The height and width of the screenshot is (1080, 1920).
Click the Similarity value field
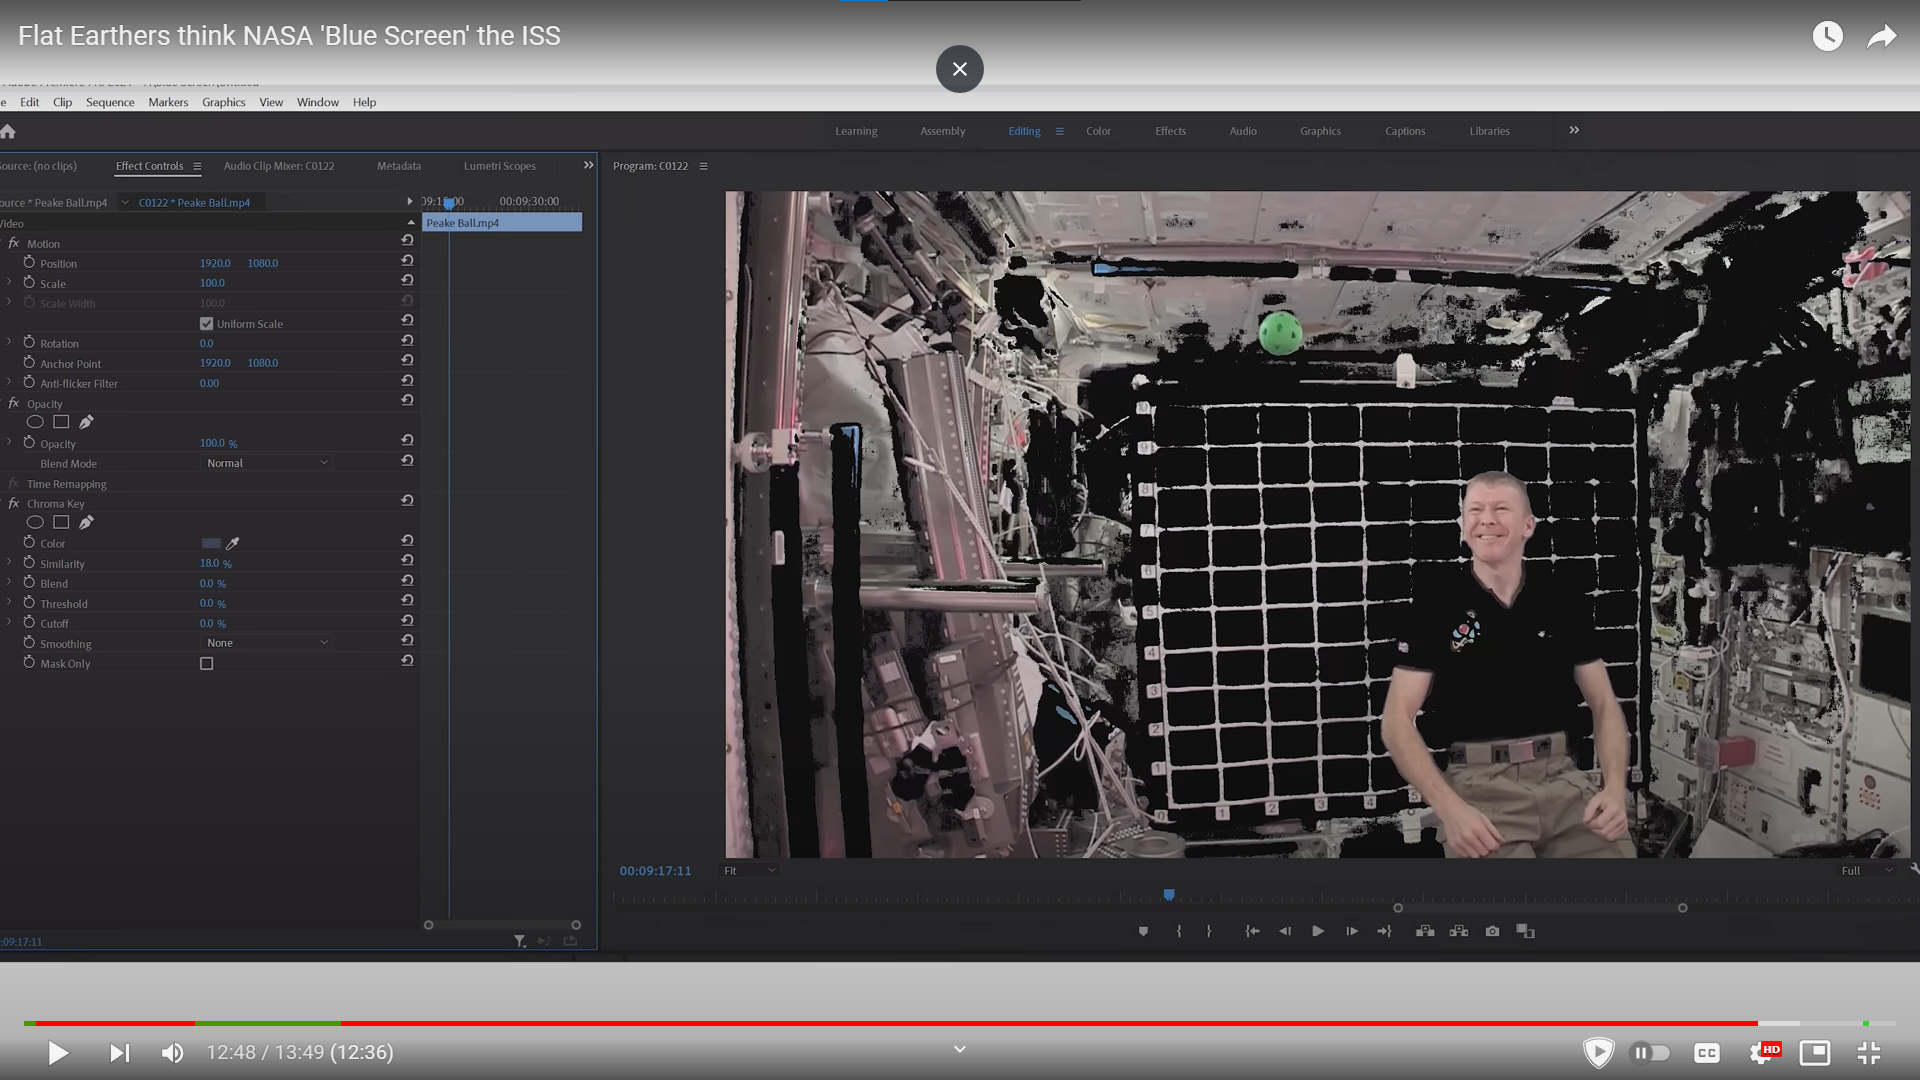pos(210,564)
